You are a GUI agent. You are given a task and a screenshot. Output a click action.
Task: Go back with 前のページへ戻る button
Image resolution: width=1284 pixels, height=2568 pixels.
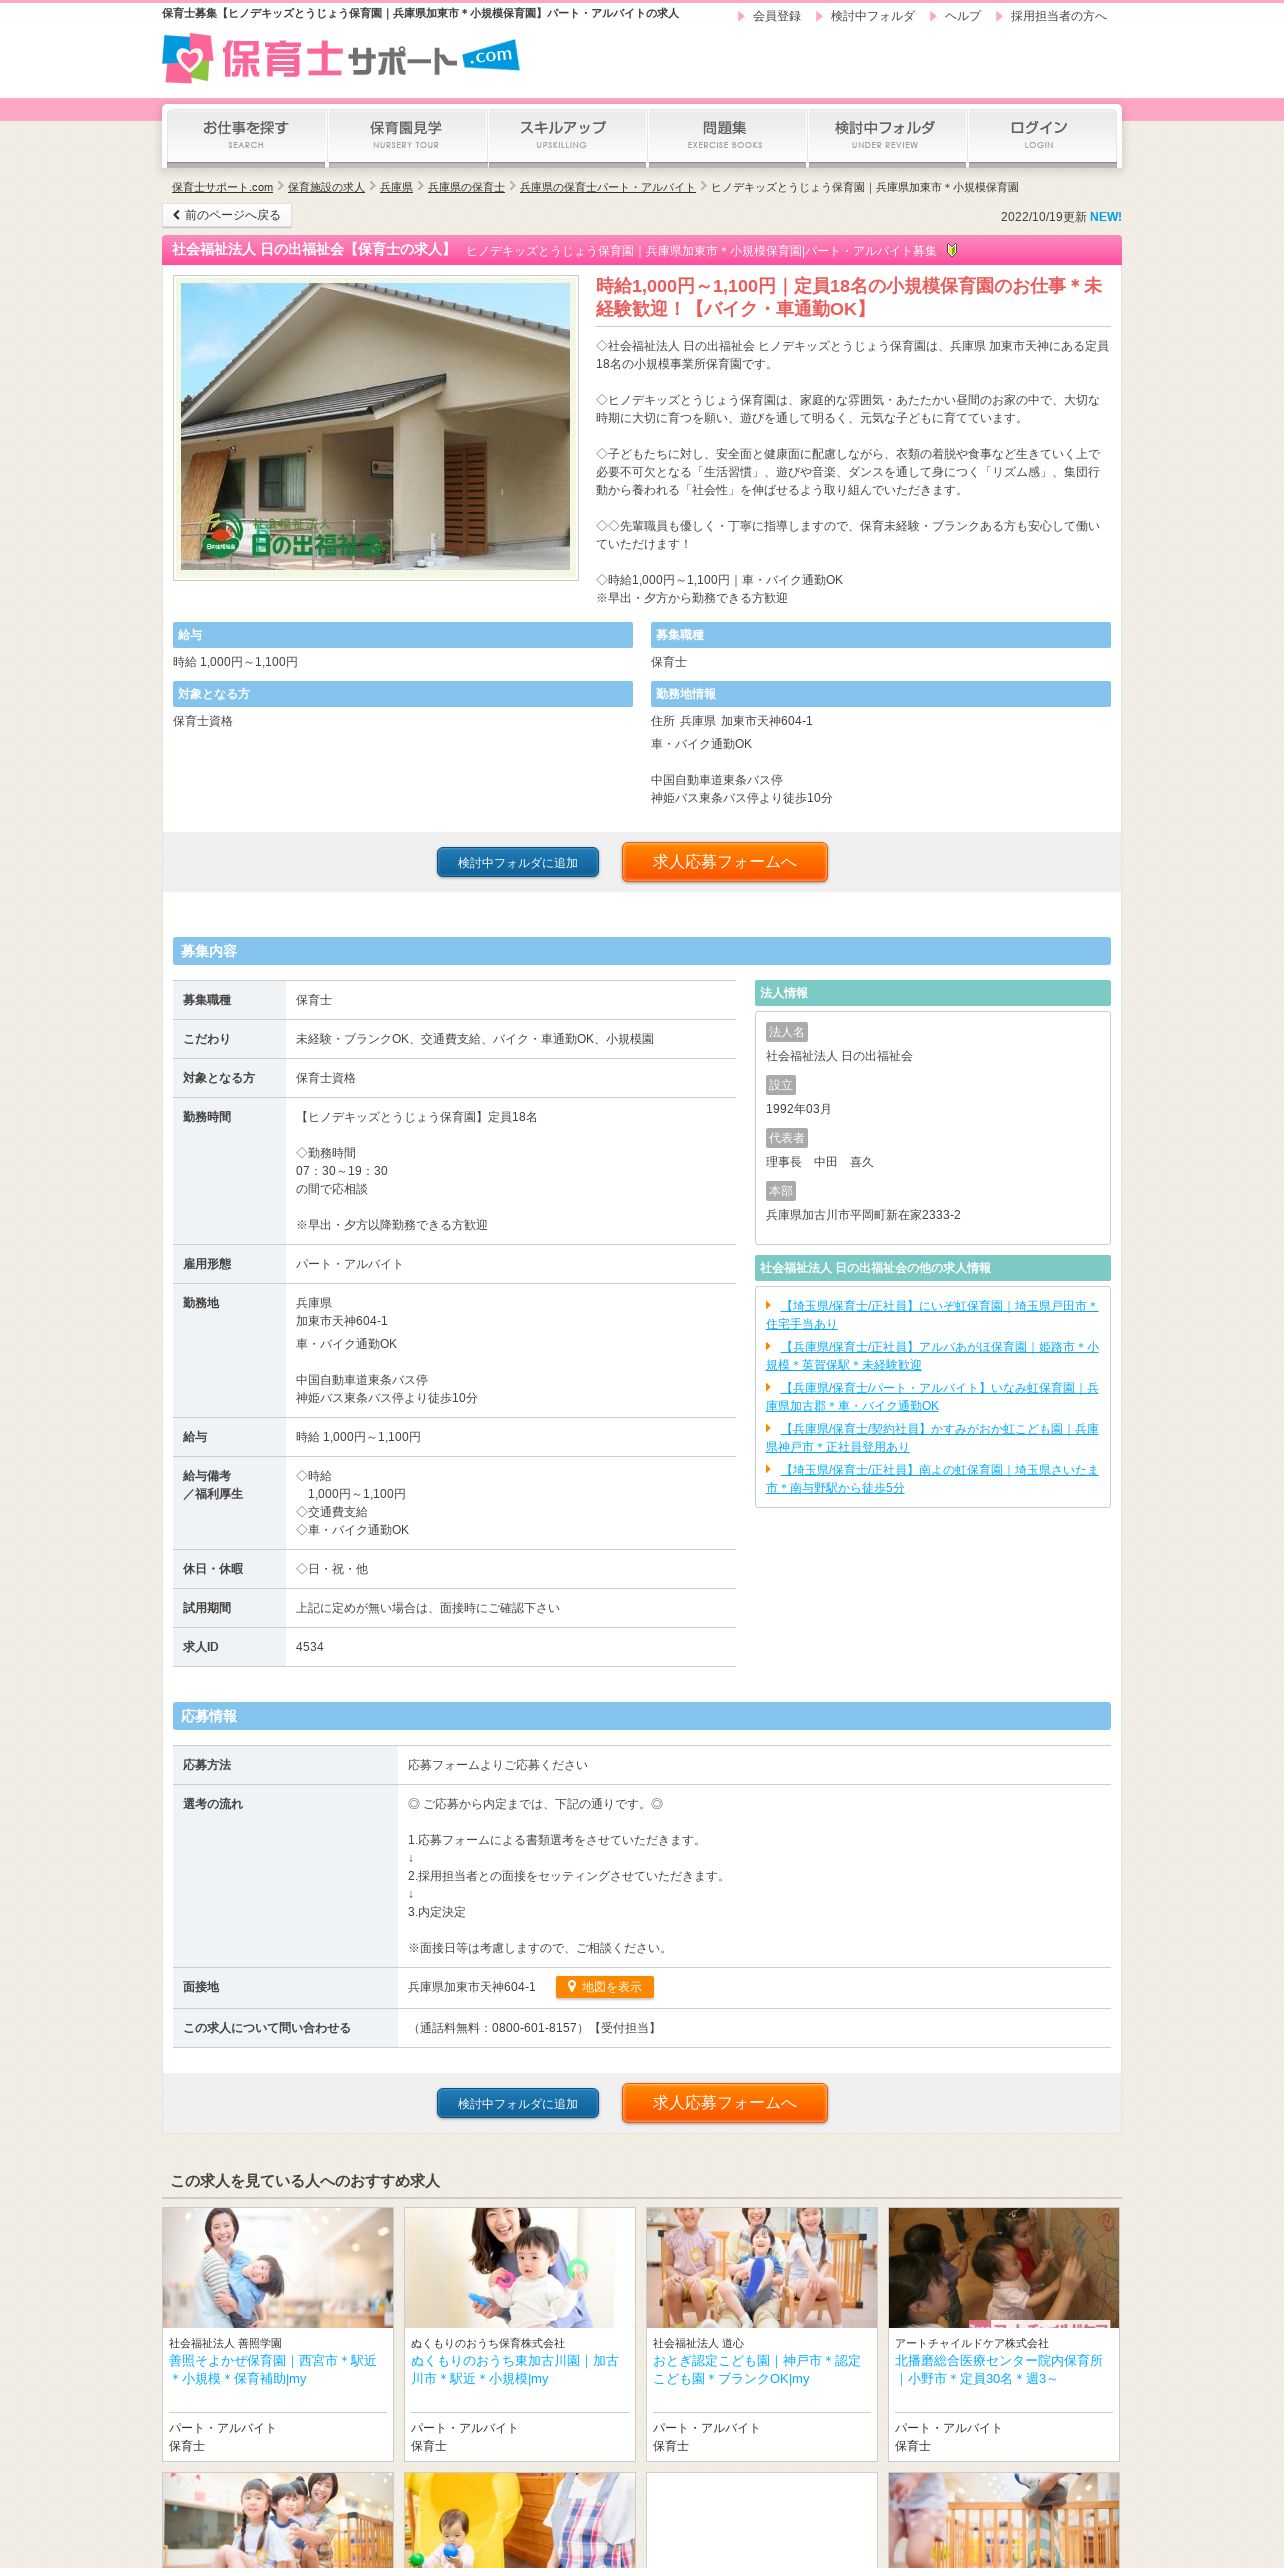click(227, 215)
